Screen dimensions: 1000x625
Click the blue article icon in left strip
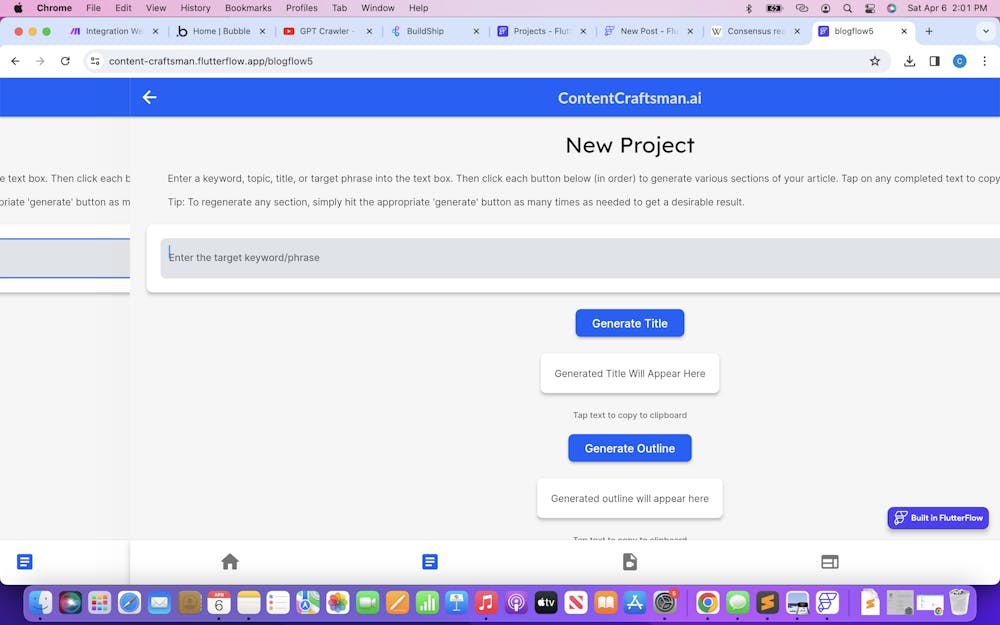click(x=24, y=561)
